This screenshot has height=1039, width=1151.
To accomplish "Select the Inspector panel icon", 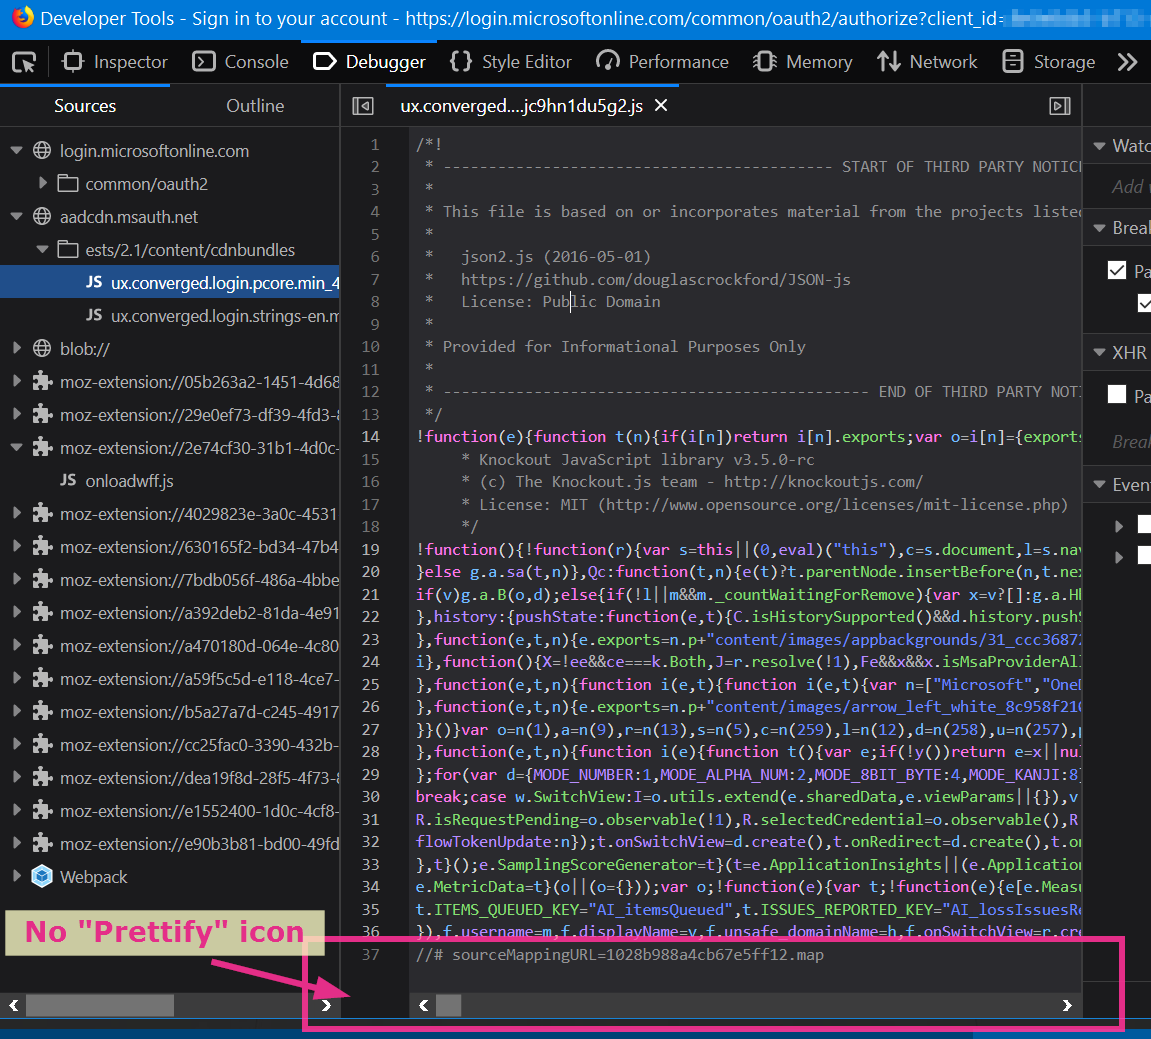I will (x=70, y=61).
